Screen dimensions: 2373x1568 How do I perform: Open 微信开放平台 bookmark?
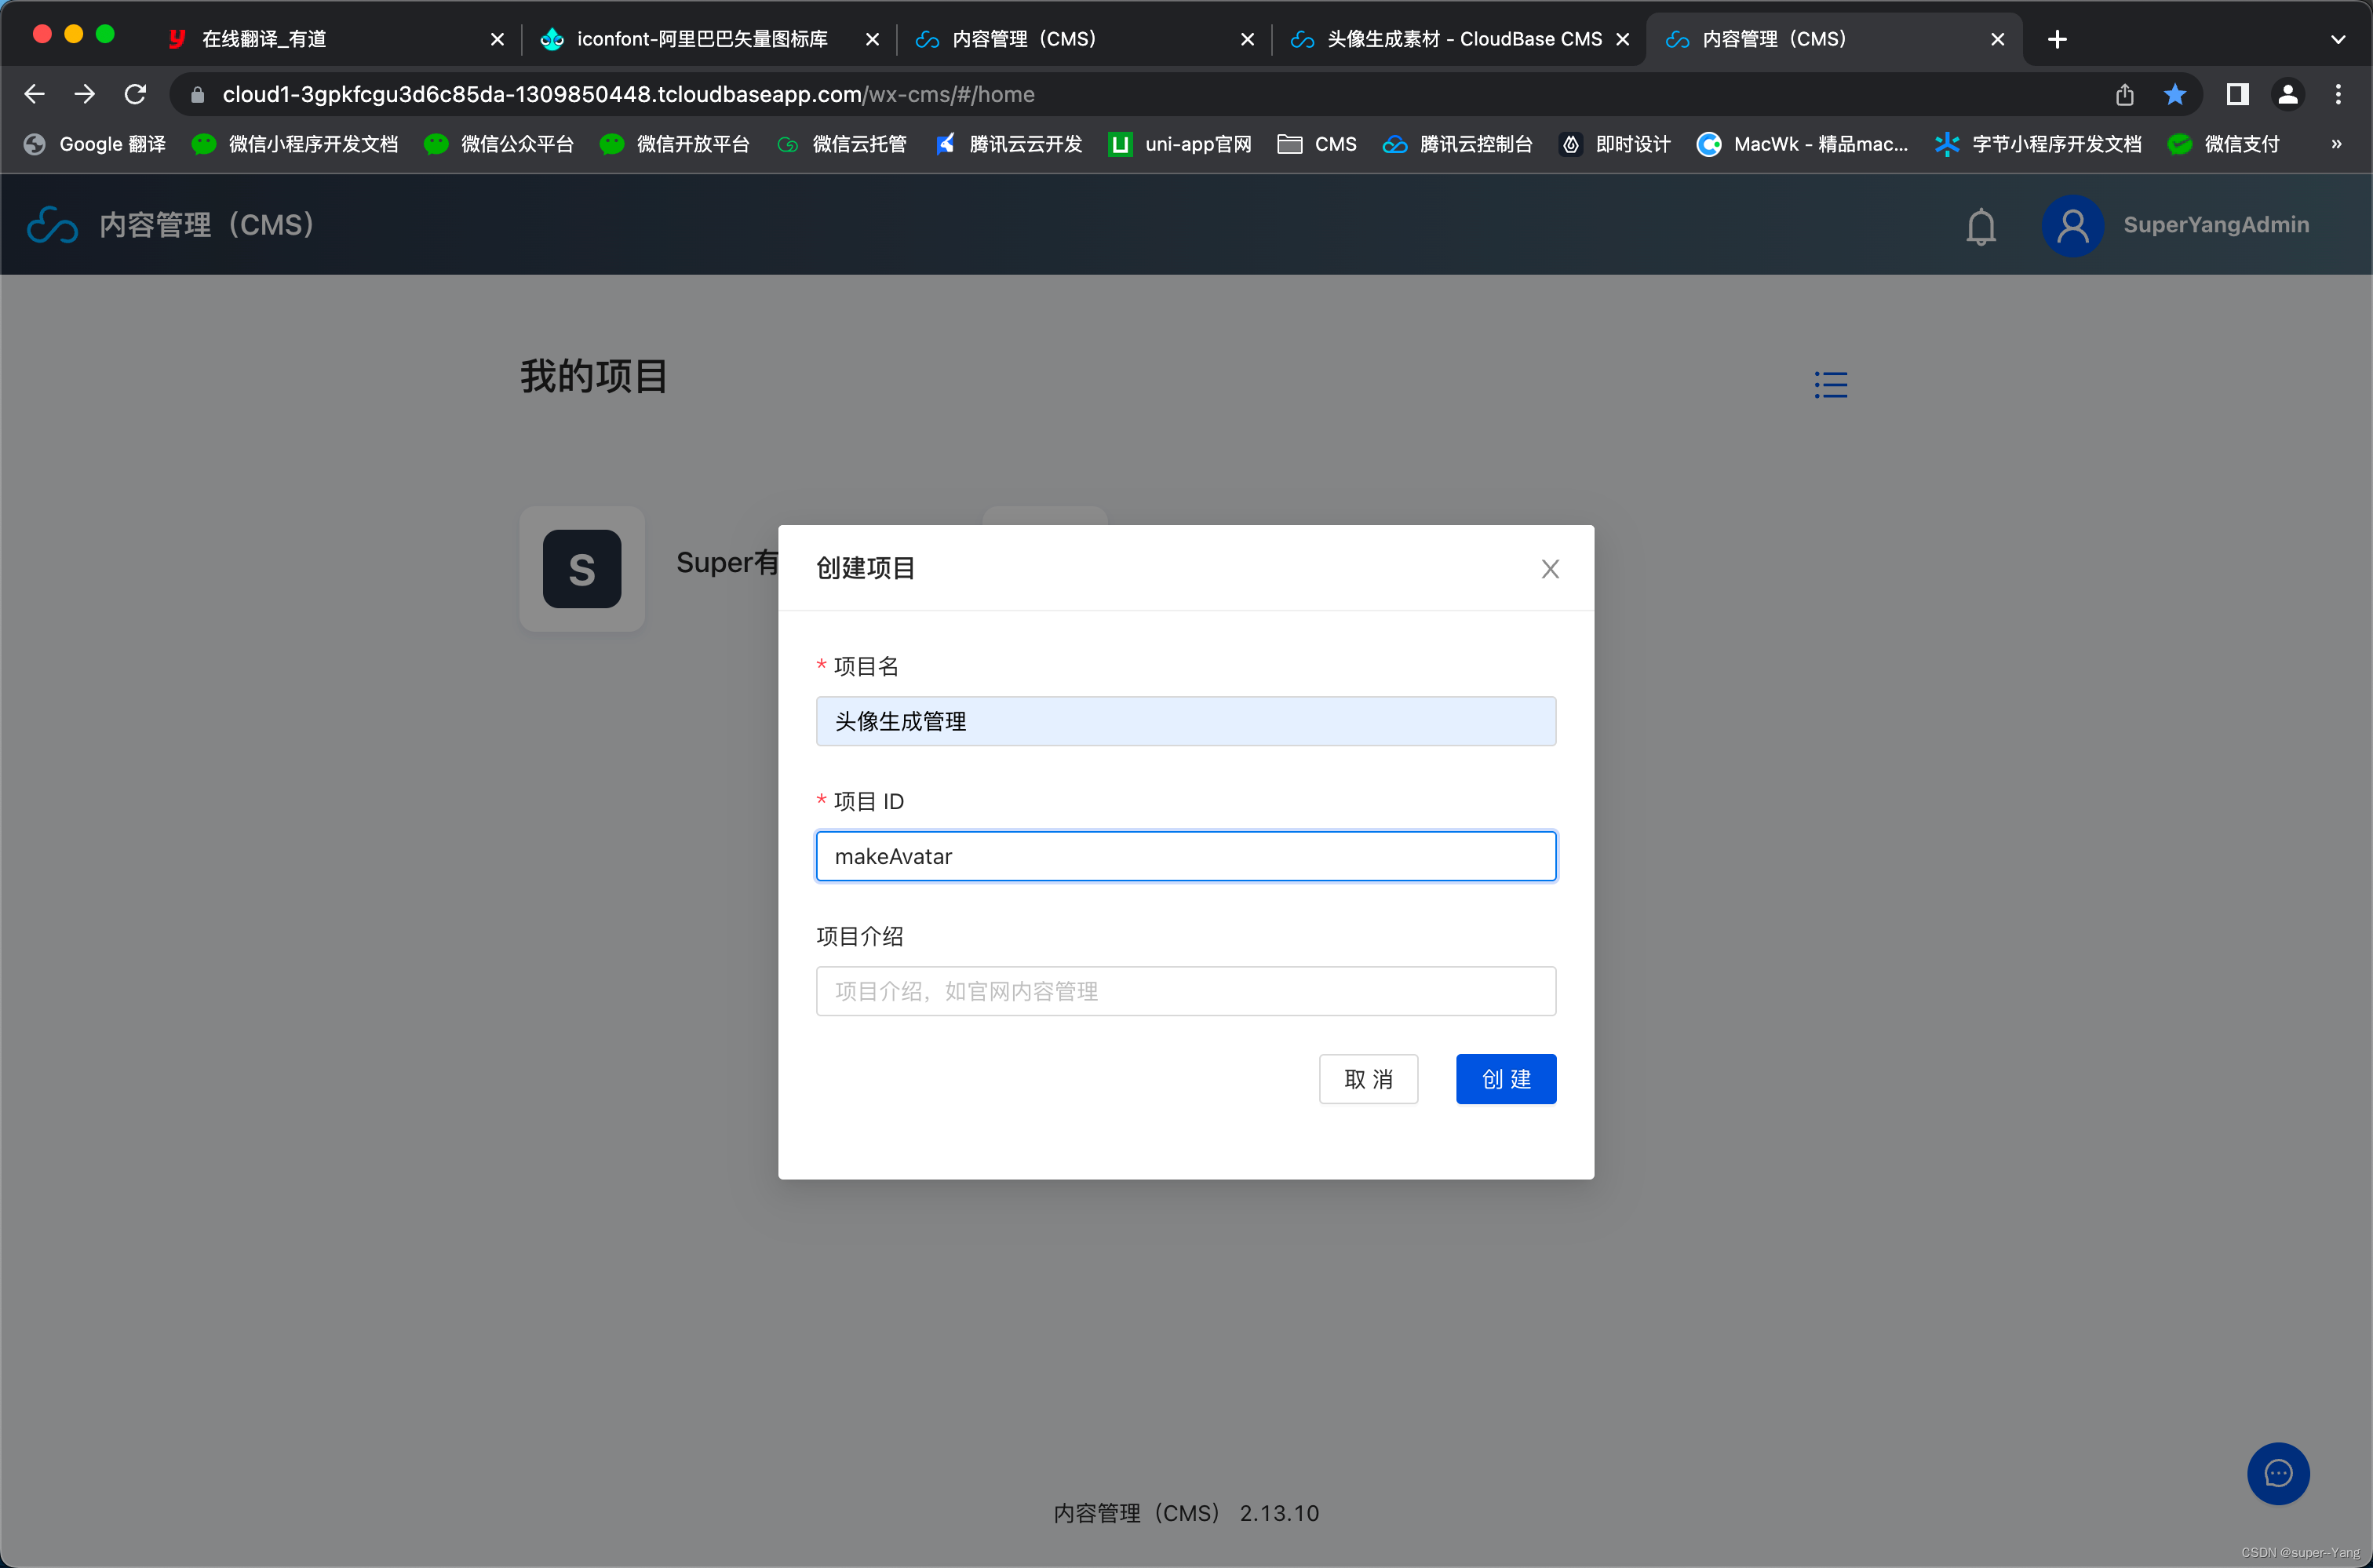click(674, 144)
